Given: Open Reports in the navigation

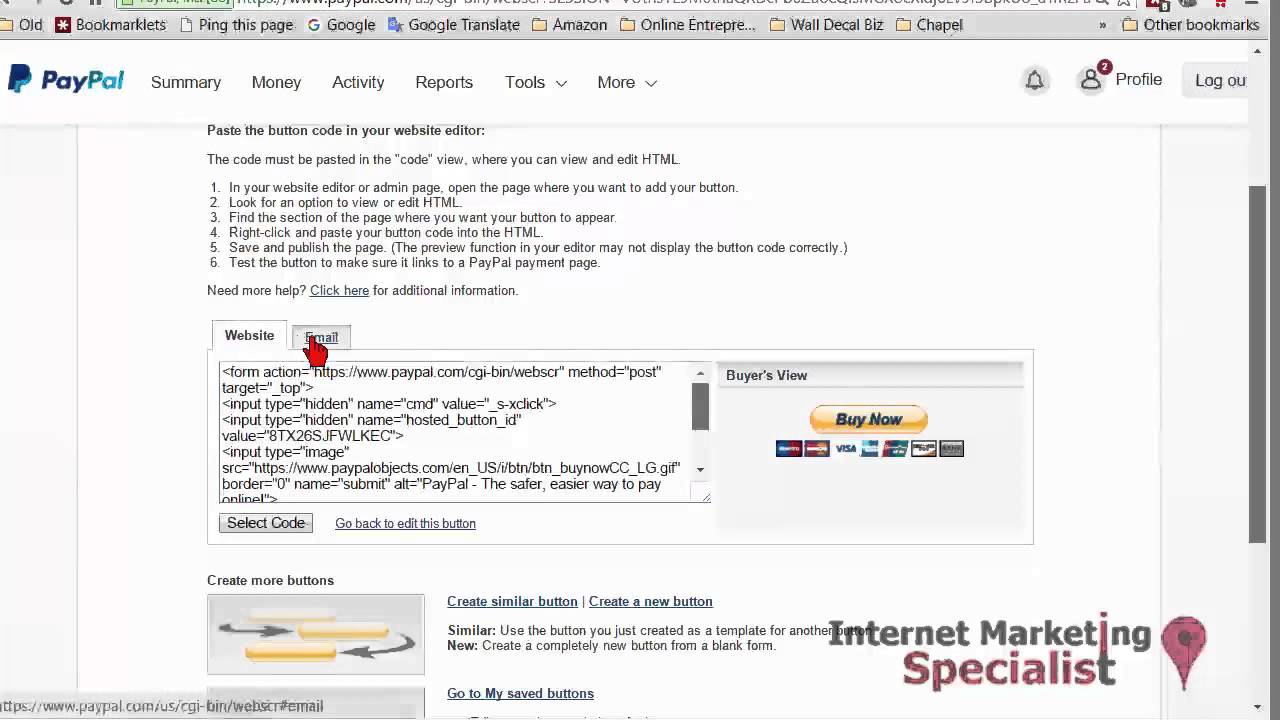Looking at the screenshot, I should [444, 82].
